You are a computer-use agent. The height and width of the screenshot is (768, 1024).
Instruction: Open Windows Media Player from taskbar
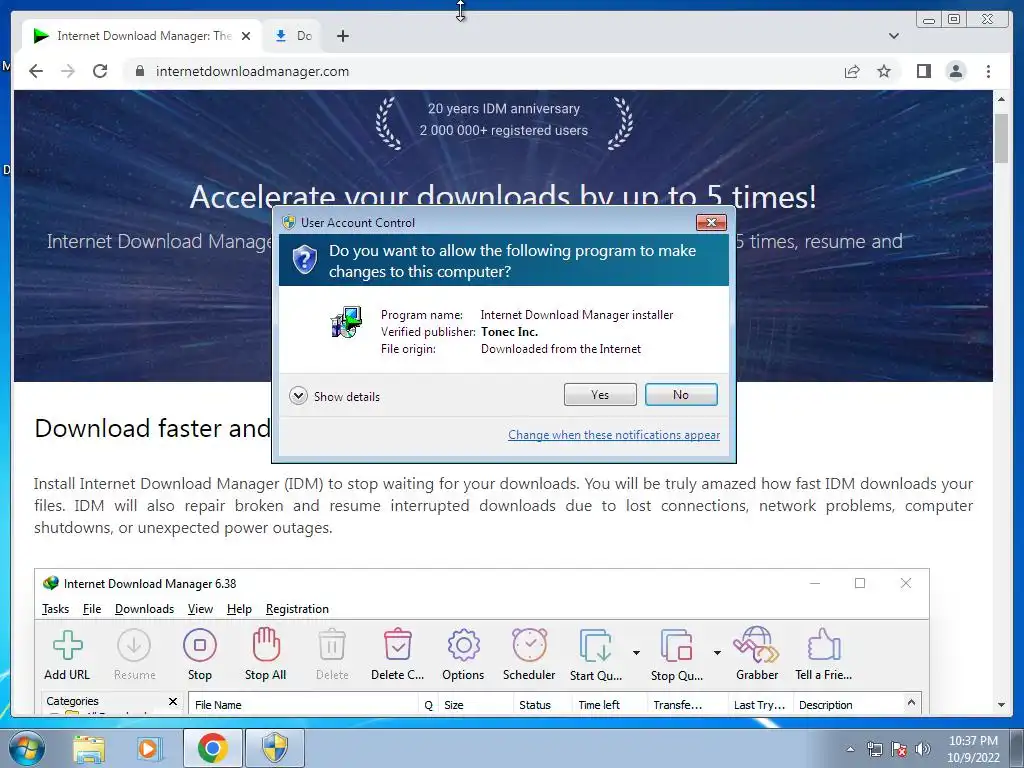tap(148, 748)
